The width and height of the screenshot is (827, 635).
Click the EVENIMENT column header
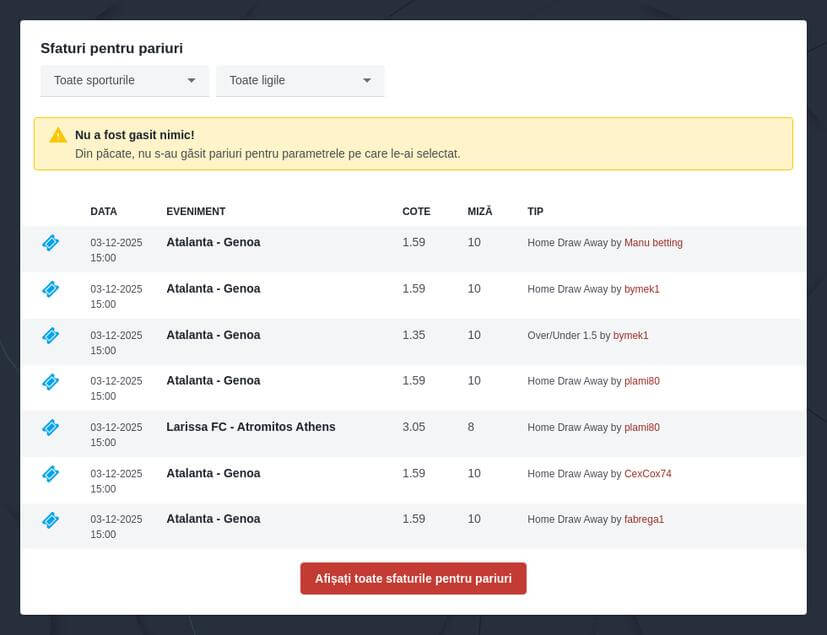196,211
